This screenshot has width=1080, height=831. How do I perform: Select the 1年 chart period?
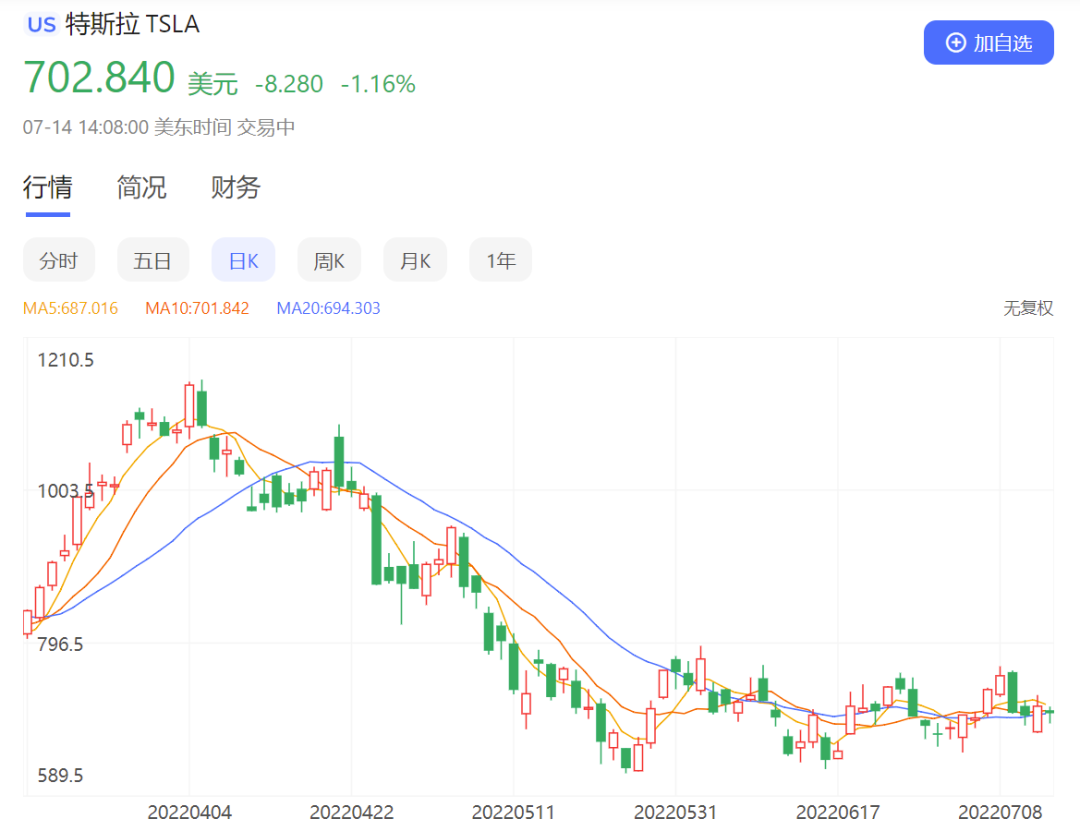(x=501, y=260)
